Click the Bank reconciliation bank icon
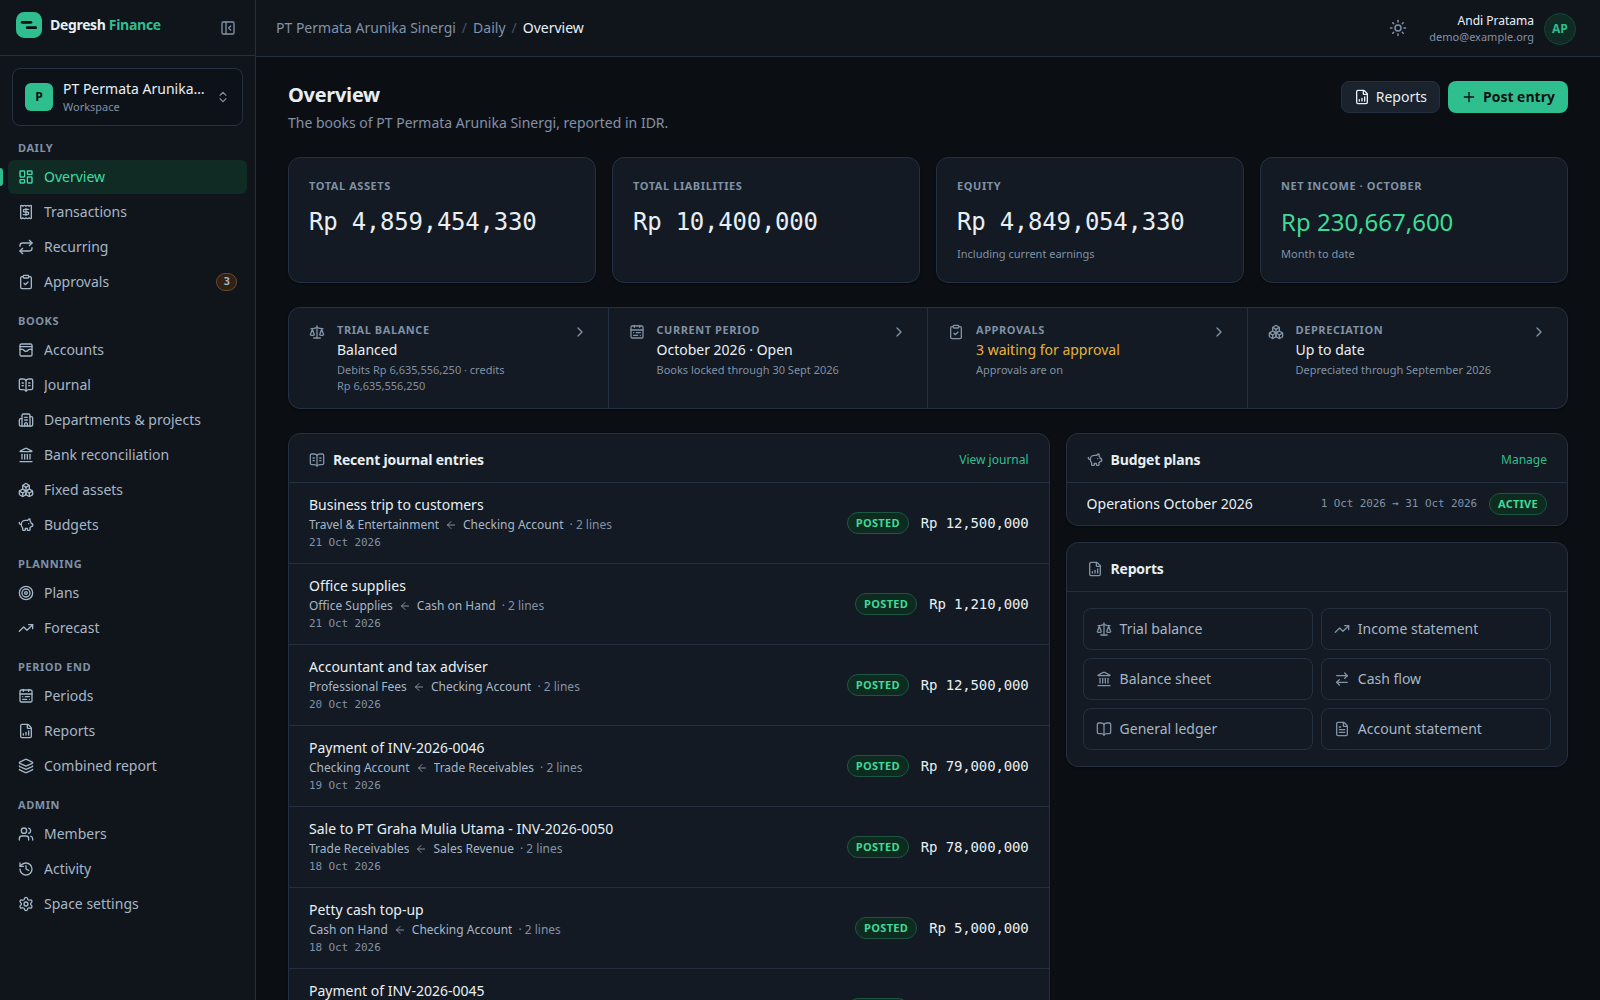 (x=26, y=455)
